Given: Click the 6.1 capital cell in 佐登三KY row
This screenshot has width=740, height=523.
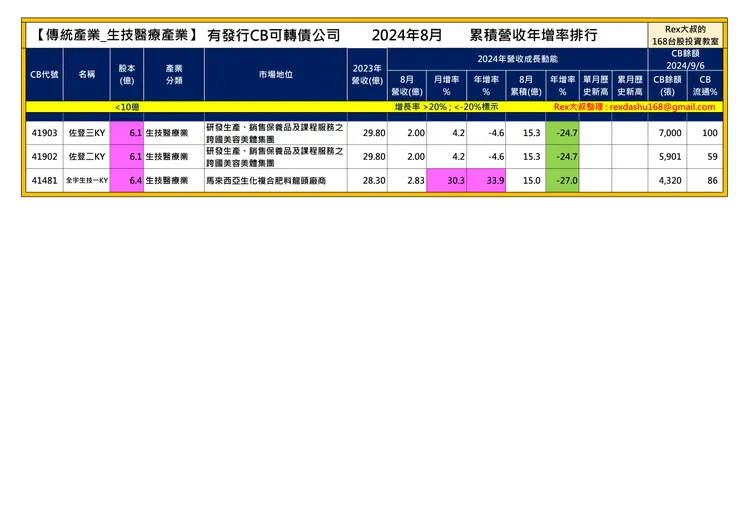Looking at the screenshot, I should coord(126,133).
